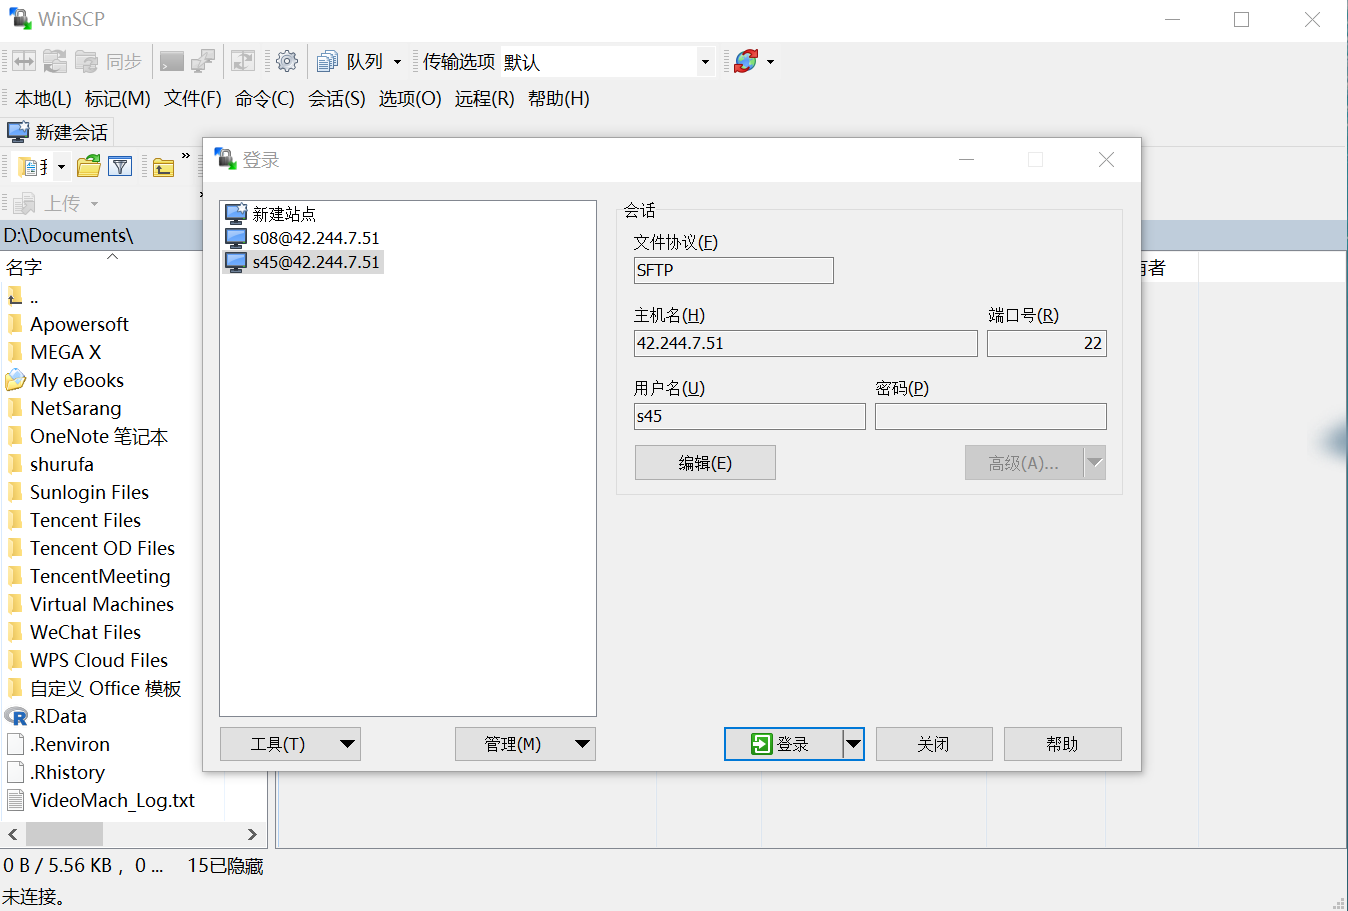The image size is (1348, 911).
Task: Open the 文件(F) menu
Action: [193, 98]
